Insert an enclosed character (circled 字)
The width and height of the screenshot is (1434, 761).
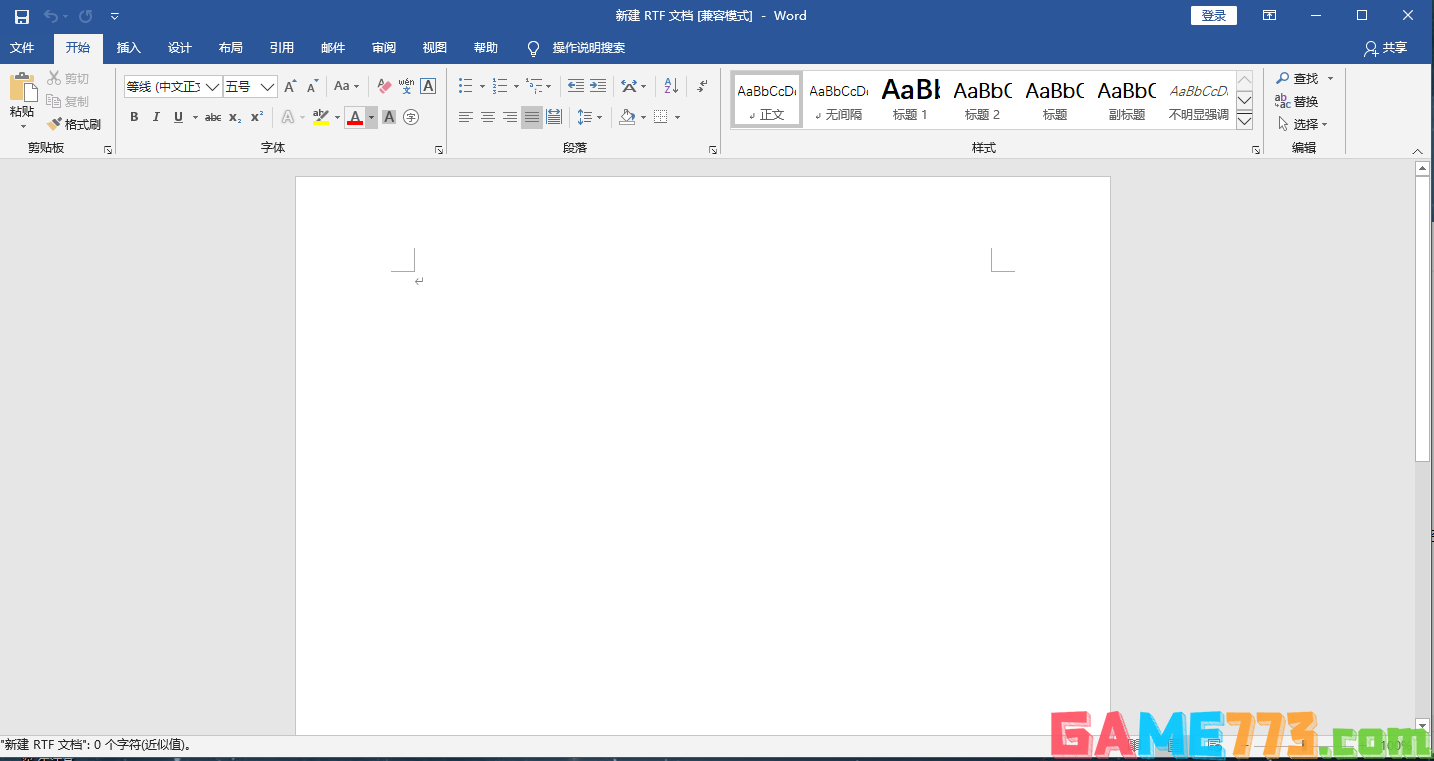click(411, 117)
